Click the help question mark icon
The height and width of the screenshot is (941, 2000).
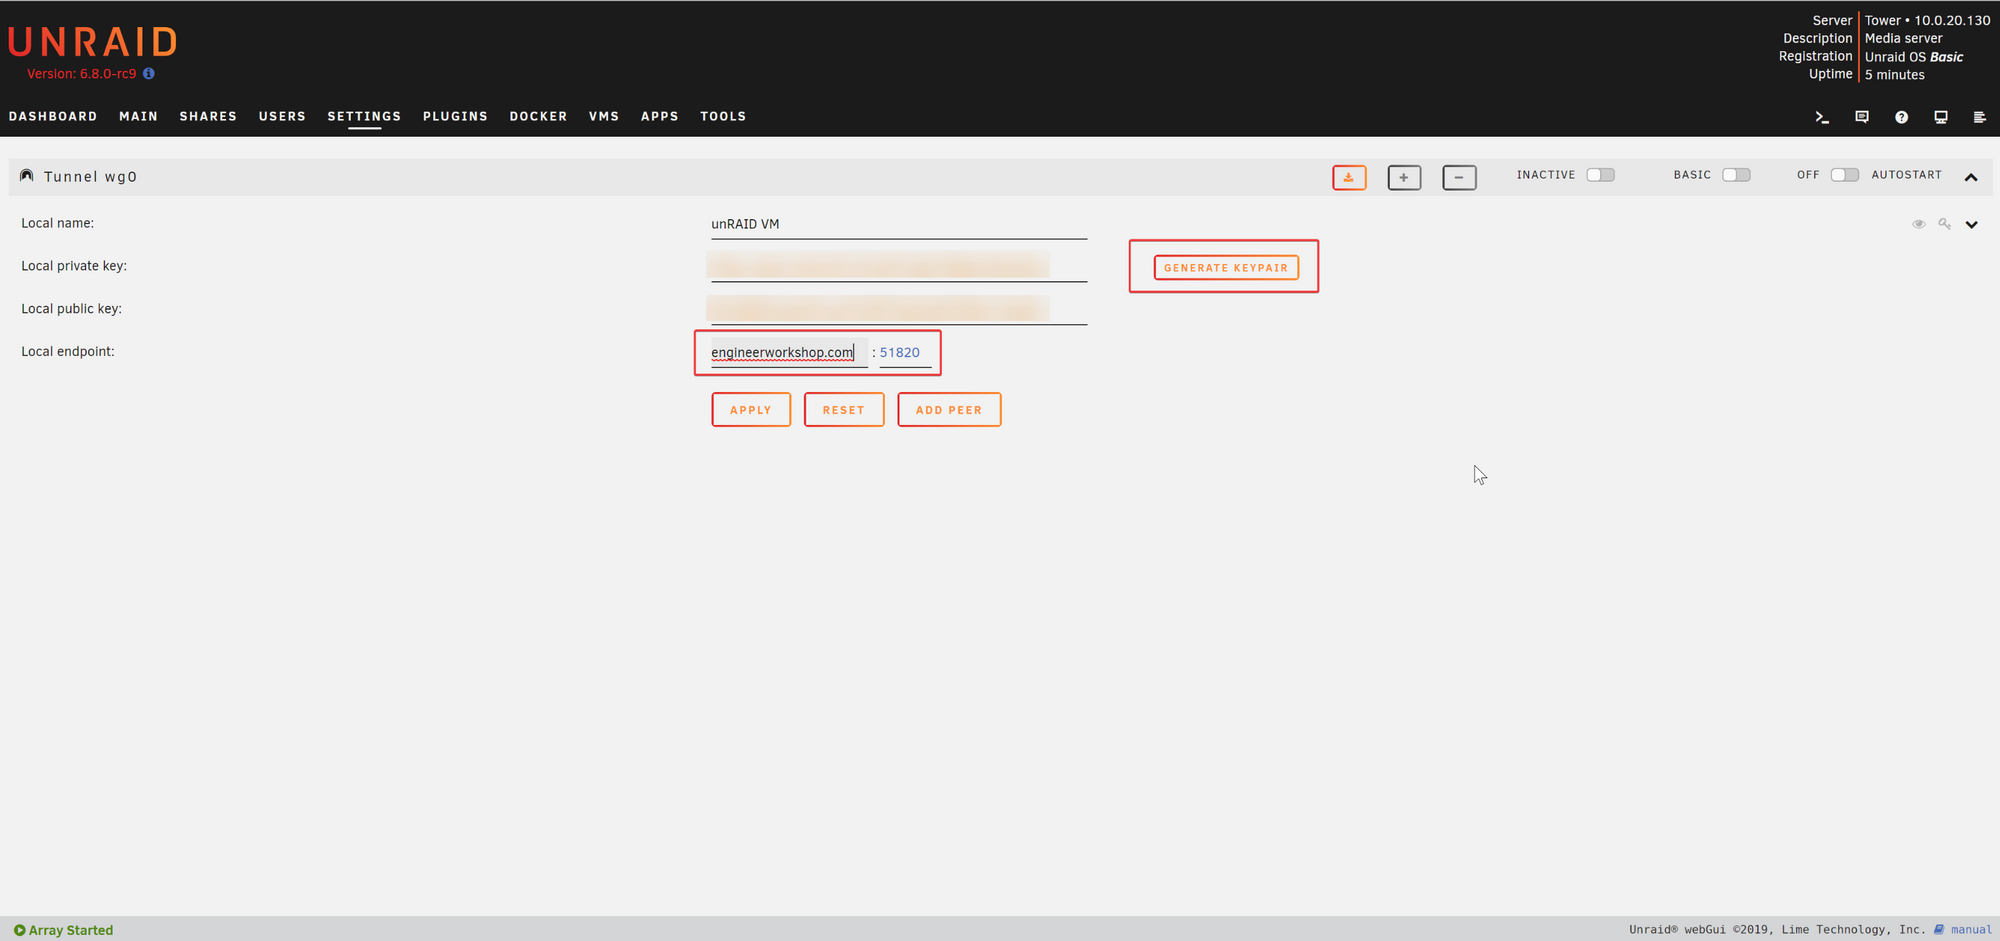[x=1901, y=117]
